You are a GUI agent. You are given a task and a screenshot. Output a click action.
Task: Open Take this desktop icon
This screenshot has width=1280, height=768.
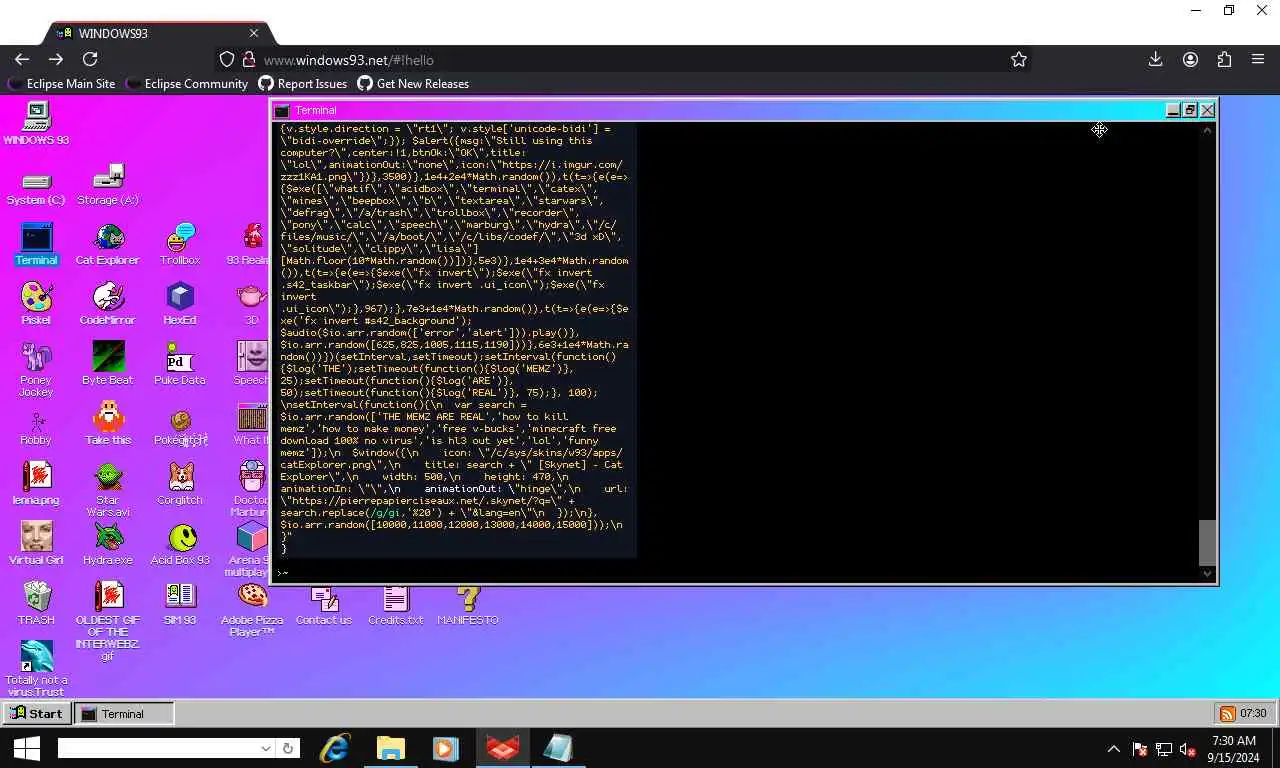click(108, 424)
